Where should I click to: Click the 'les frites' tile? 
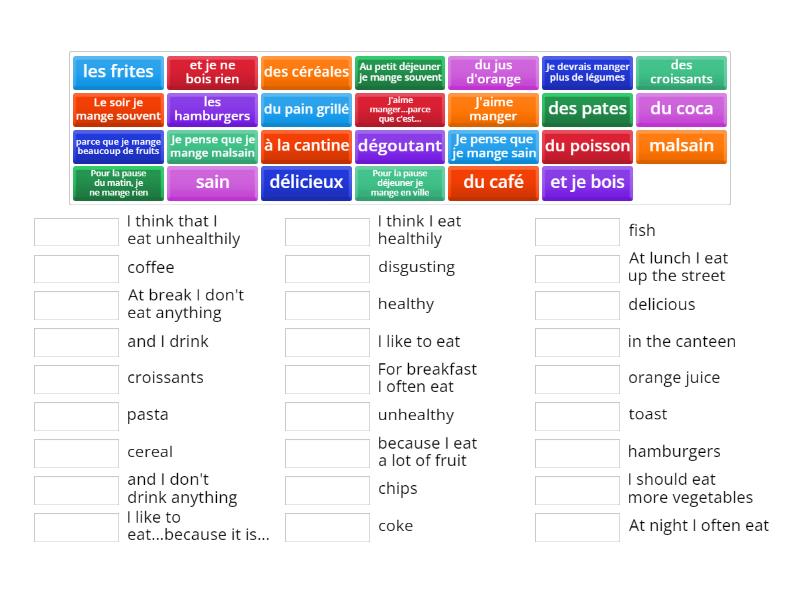point(119,72)
